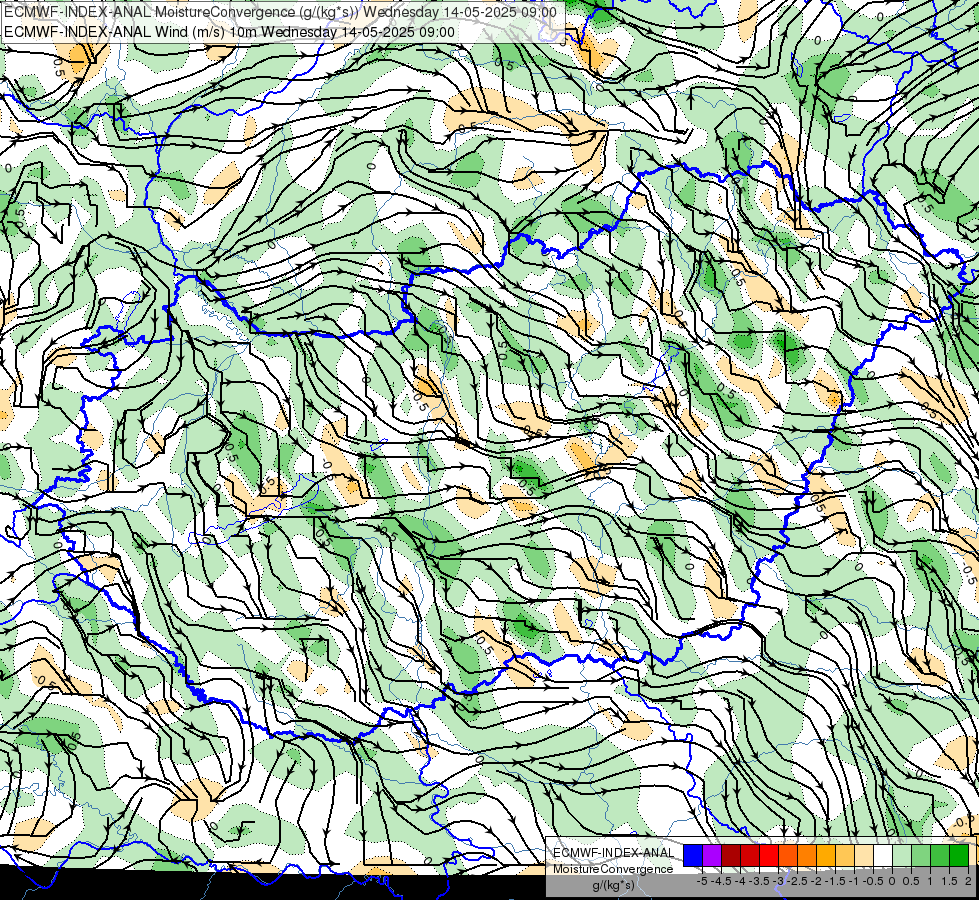Click the MoistureConvergence title line at top
This screenshot has width=979, height=900.
click(x=280, y=12)
